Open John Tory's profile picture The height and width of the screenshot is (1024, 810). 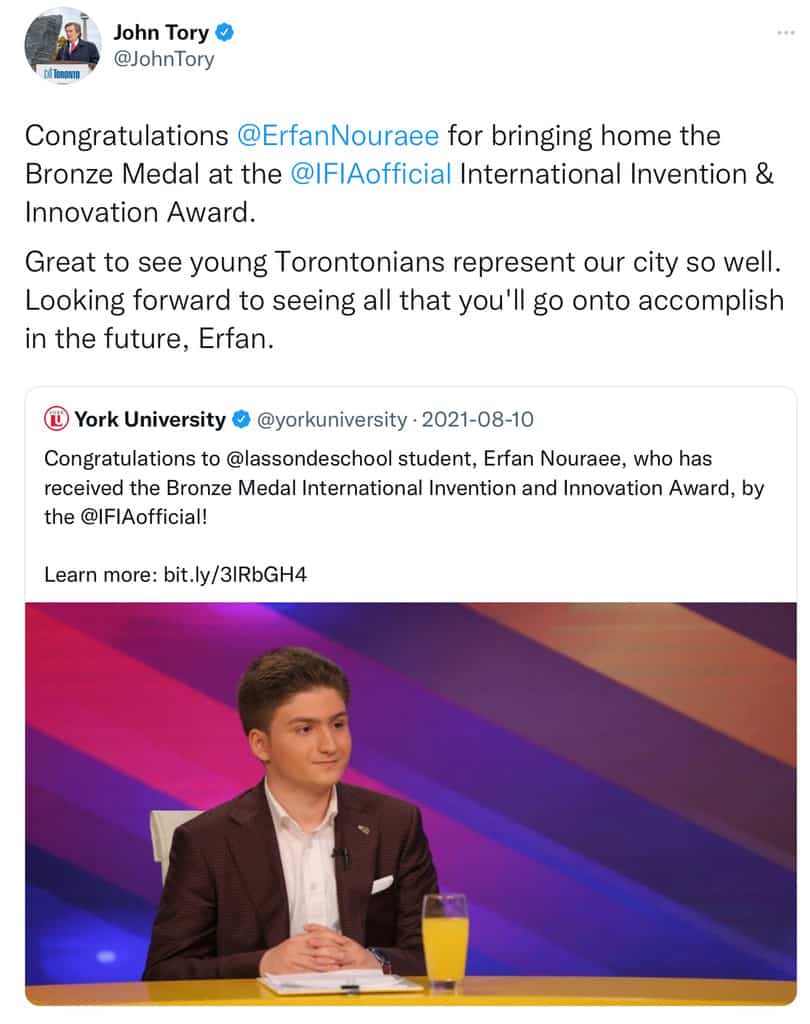[61, 45]
